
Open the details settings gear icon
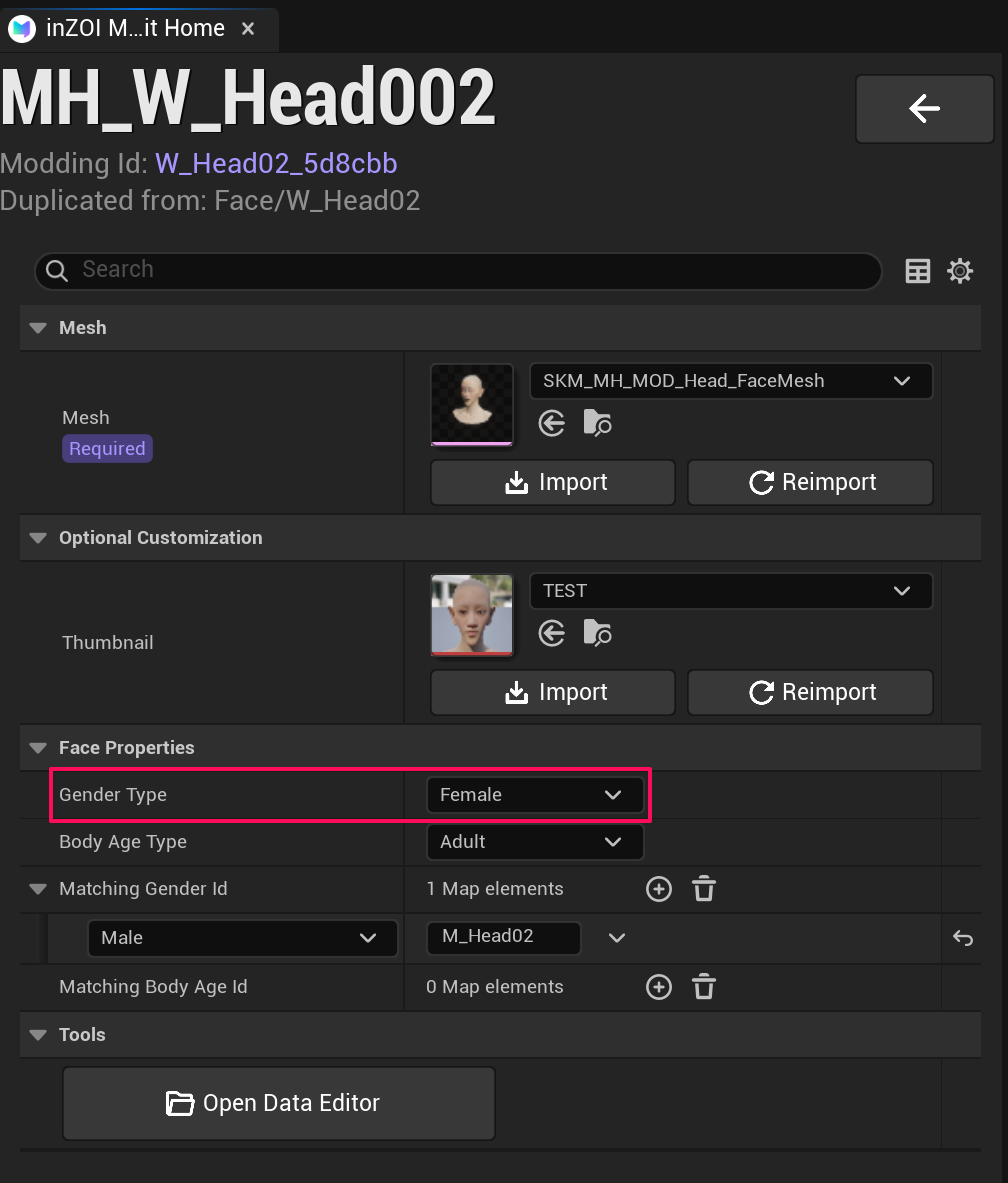[x=960, y=271]
